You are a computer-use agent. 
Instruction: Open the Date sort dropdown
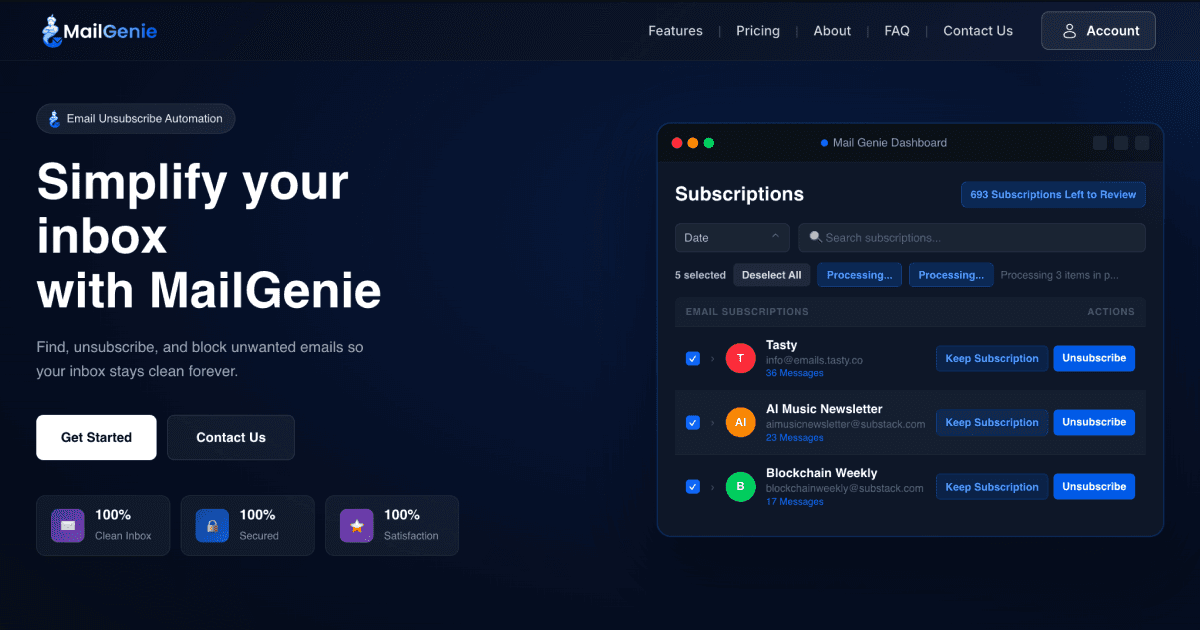click(732, 238)
